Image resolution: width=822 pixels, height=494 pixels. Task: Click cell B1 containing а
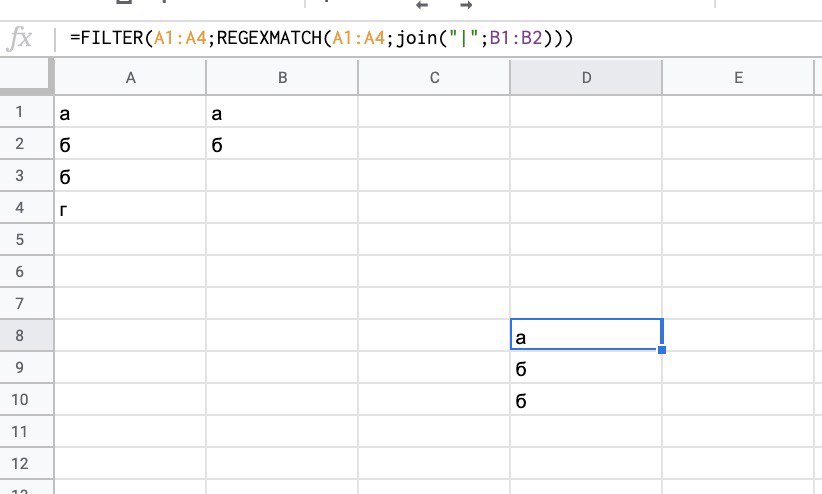coord(282,112)
